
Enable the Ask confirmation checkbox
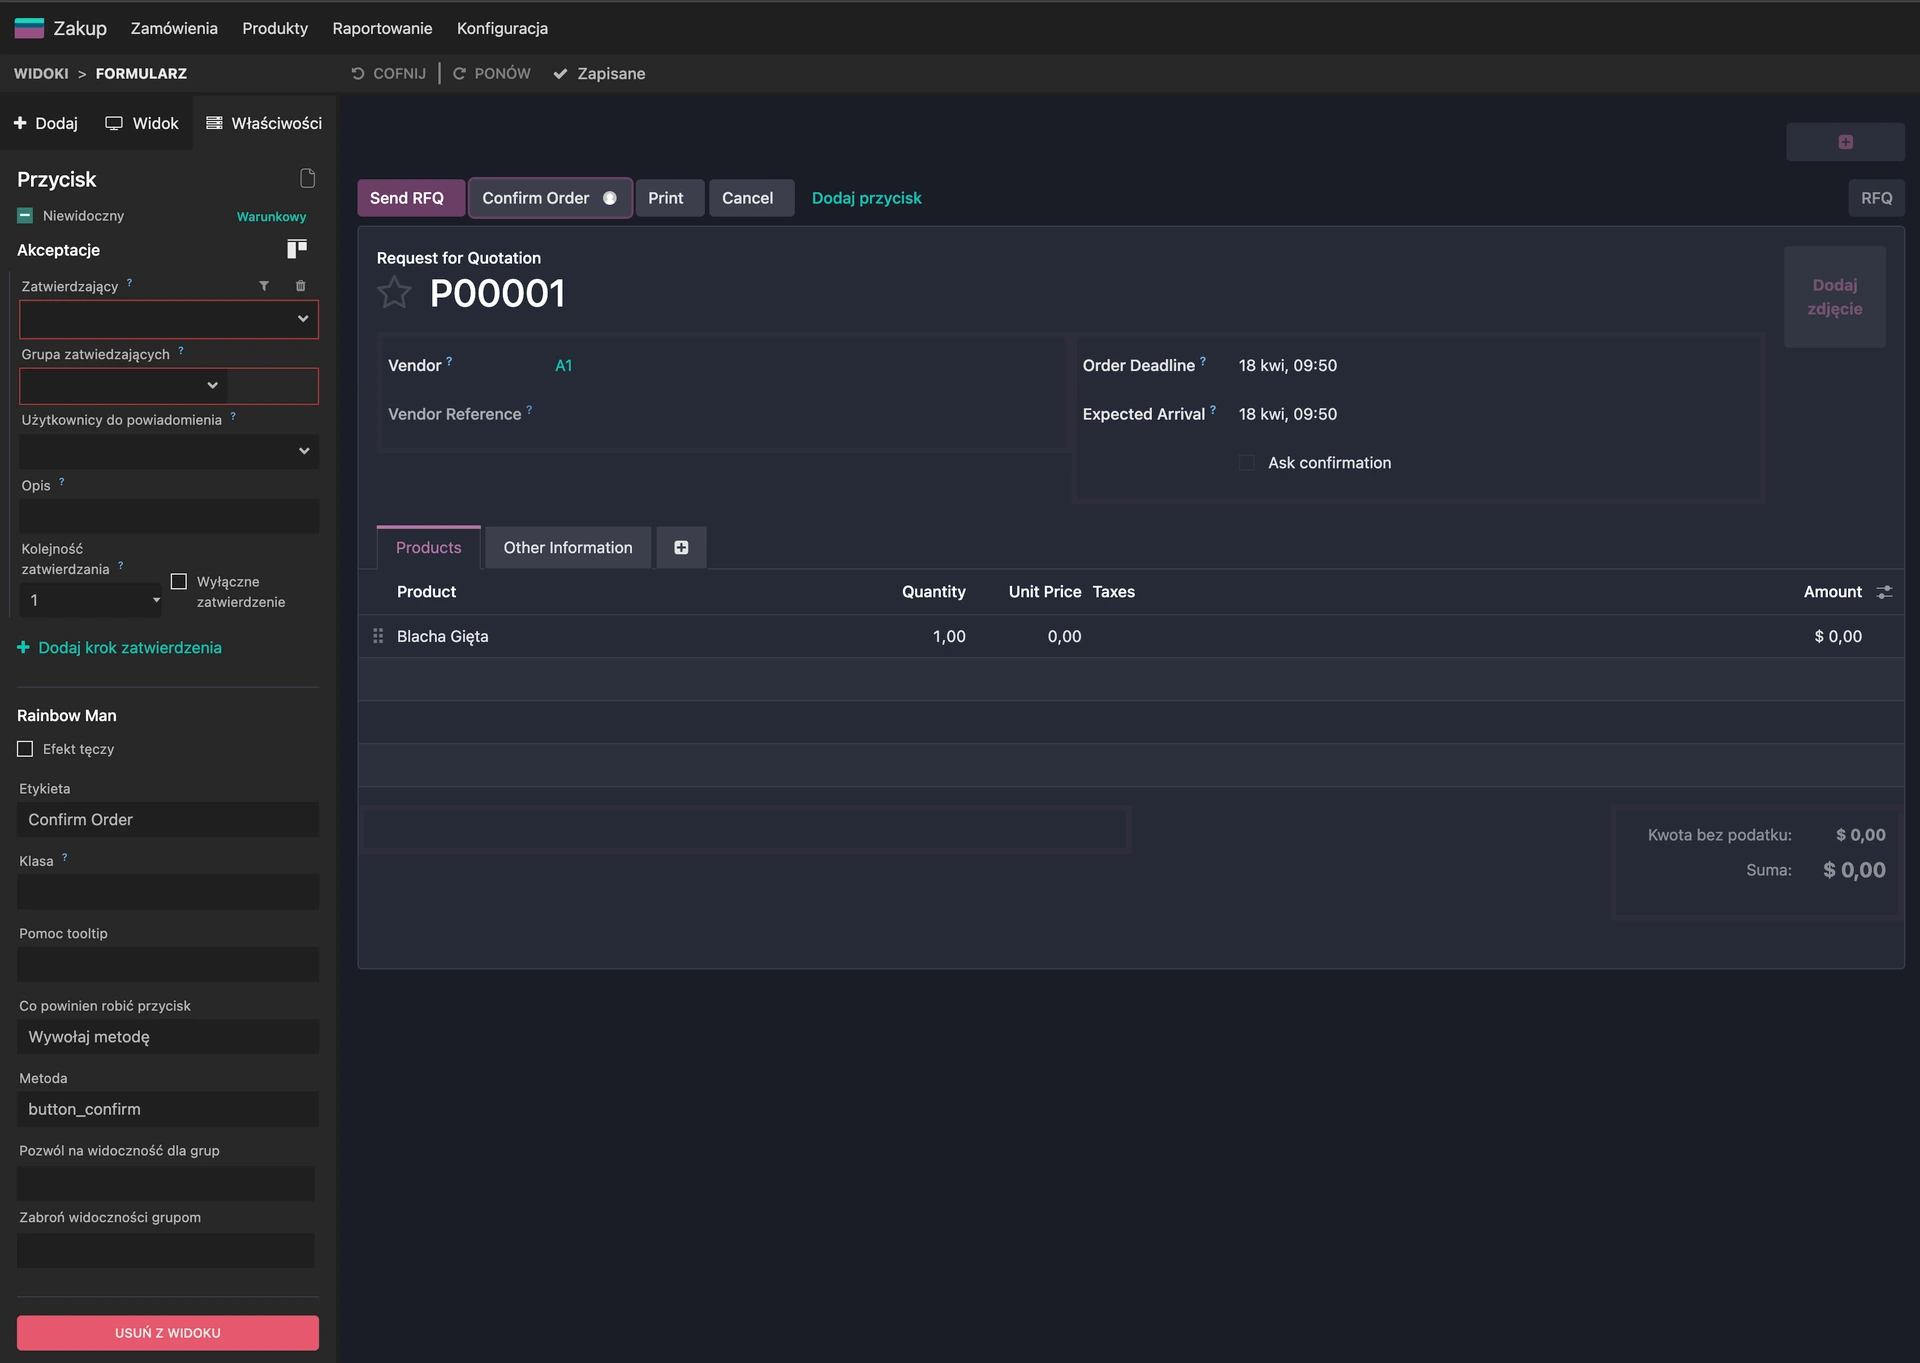(x=1245, y=462)
